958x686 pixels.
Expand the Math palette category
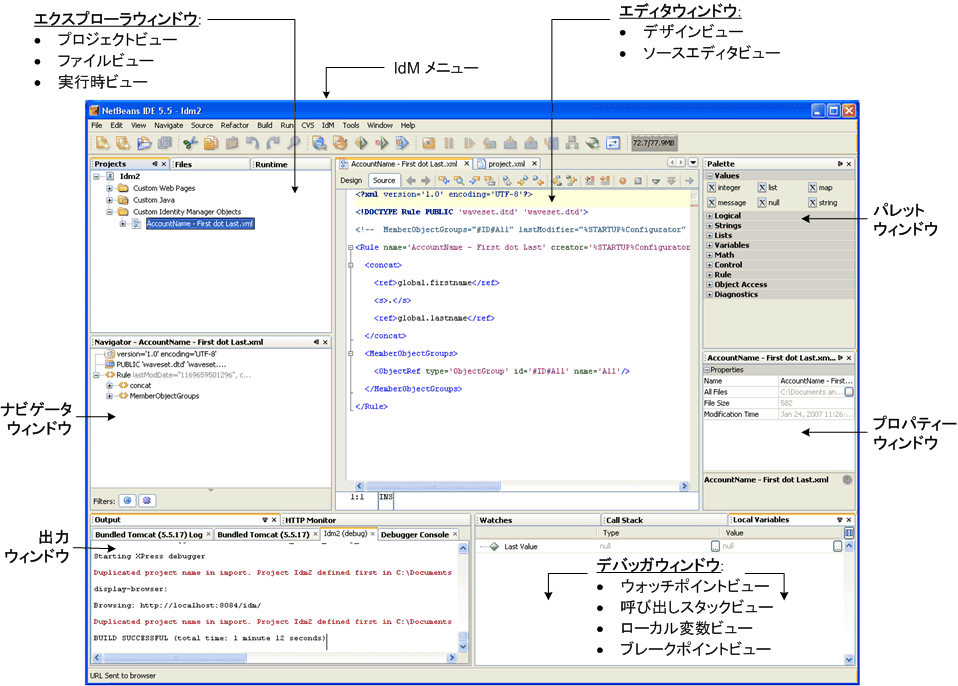pos(709,255)
